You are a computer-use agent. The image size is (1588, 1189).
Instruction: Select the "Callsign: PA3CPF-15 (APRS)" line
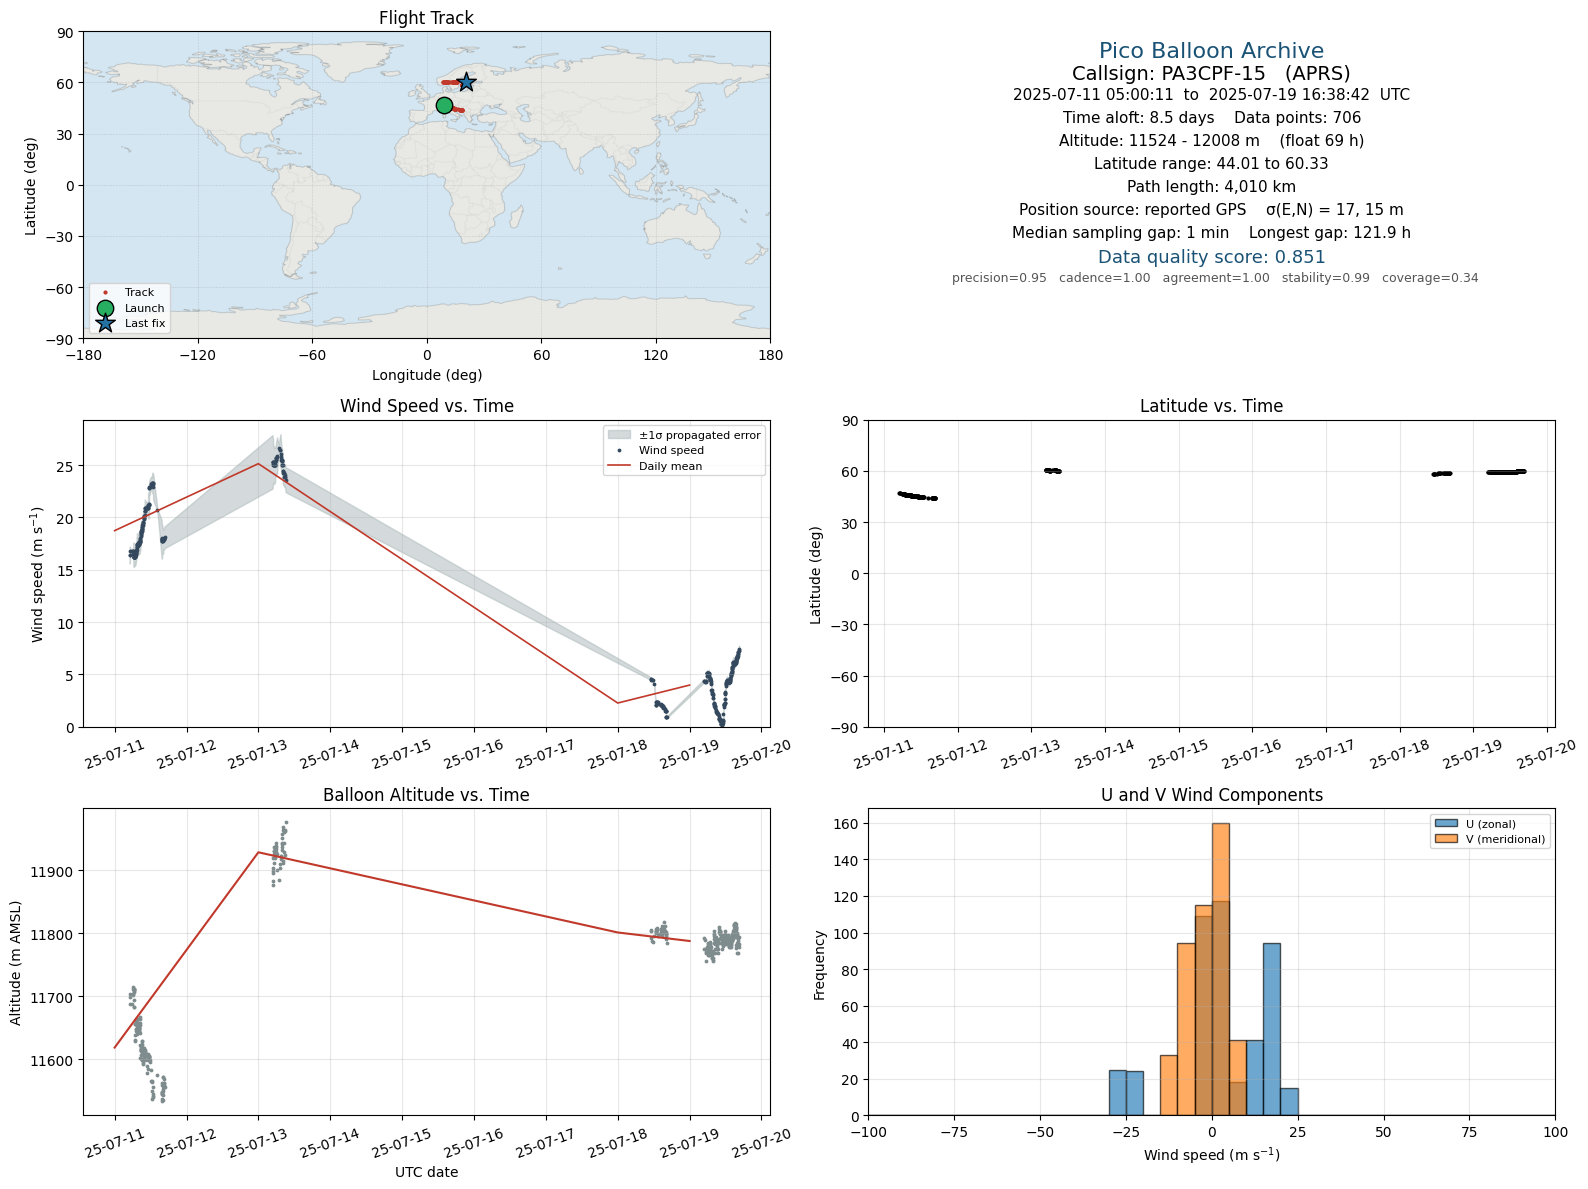[x=1211, y=73]
